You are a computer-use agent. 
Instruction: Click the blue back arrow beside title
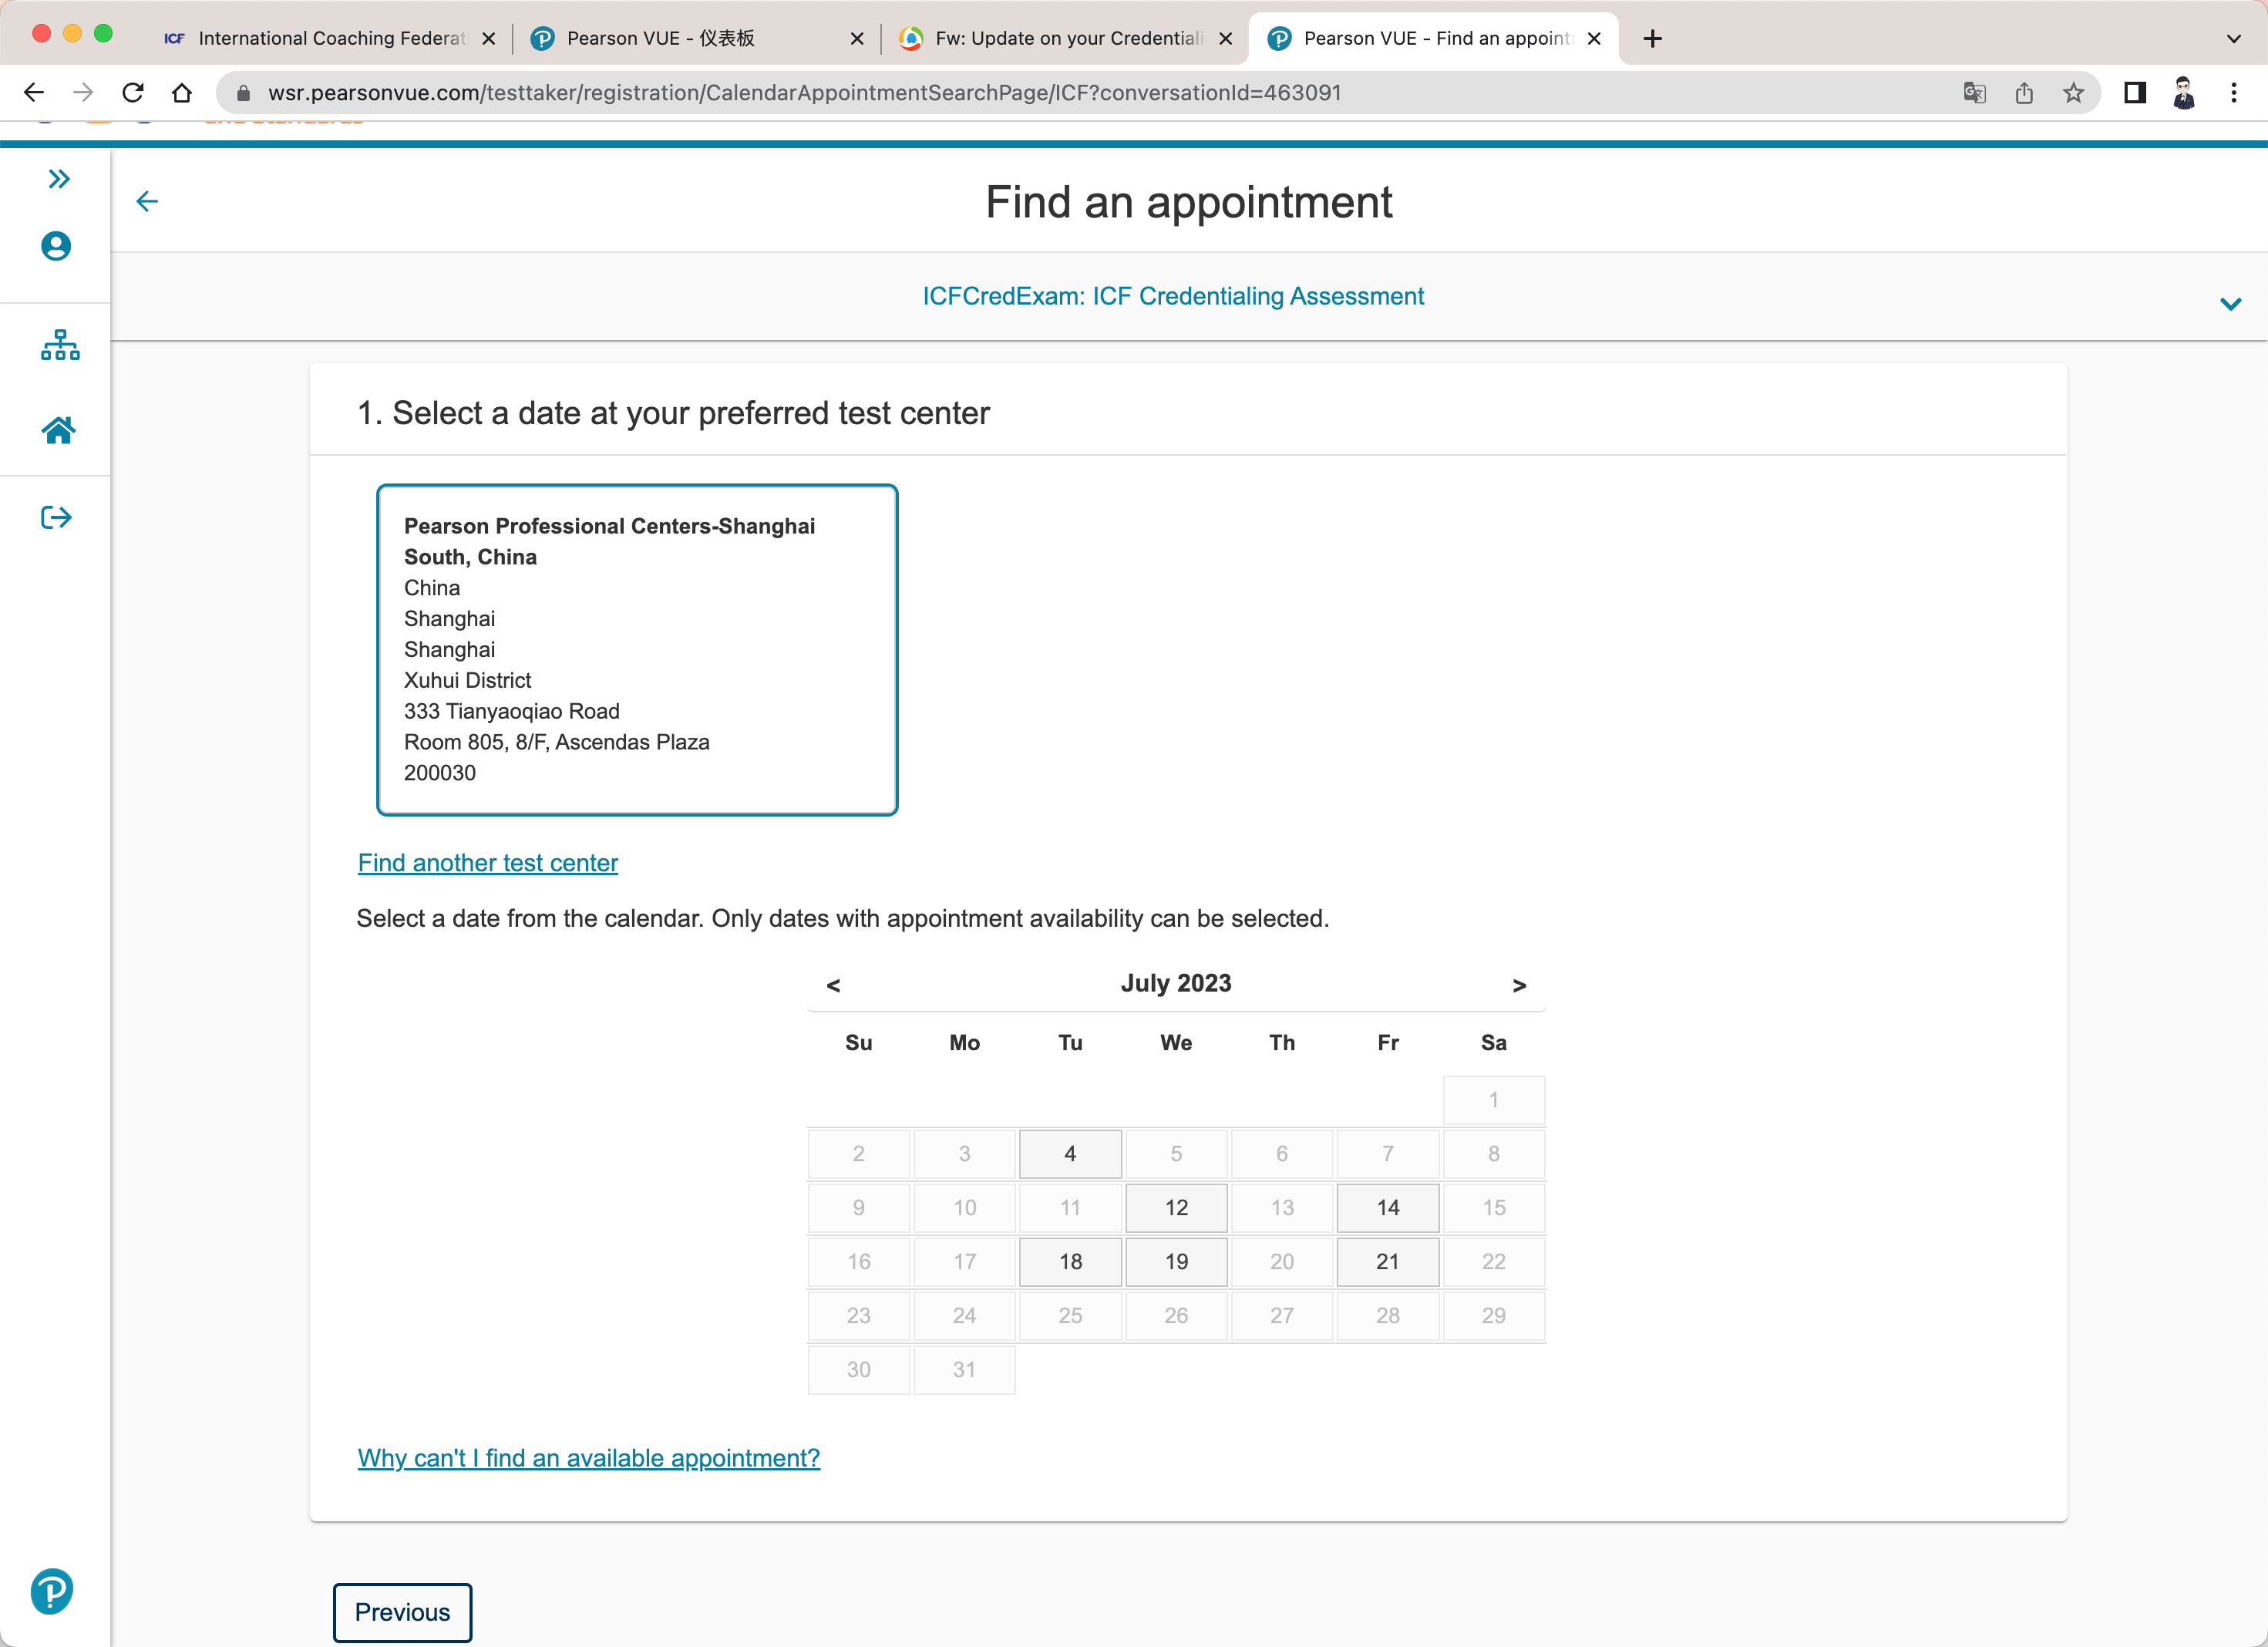click(x=147, y=202)
